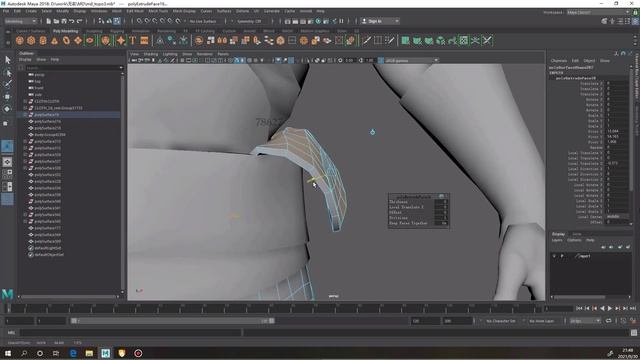This screenshot has width=640, height=360.
Task: Select the persp camera in Outliner
Action: point(39,75)
